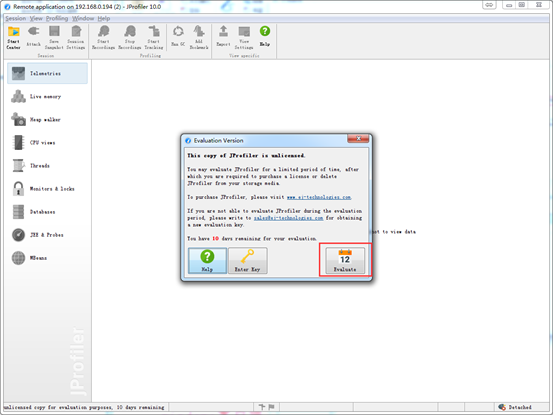Switch to CPU views in sidebar
Screen dimensions: 553x415
[x=47, y=142]
